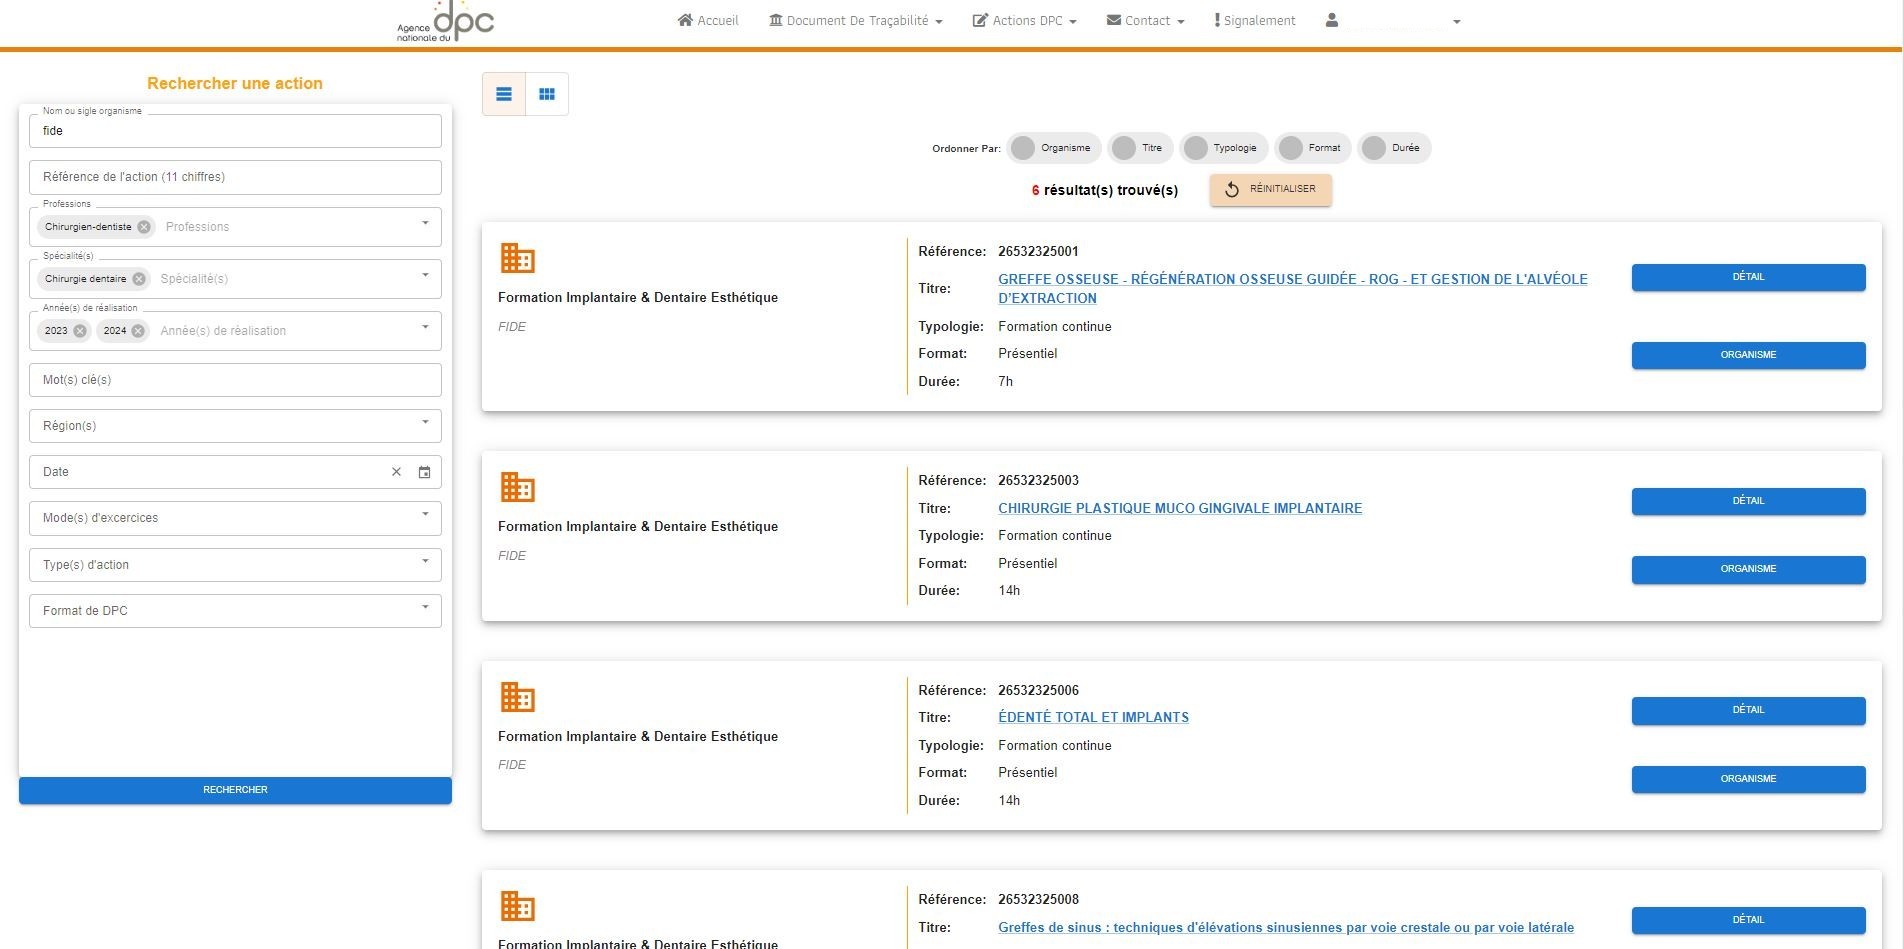Remove the Chirurgien-dentiste profession chip

pos(144,227)
